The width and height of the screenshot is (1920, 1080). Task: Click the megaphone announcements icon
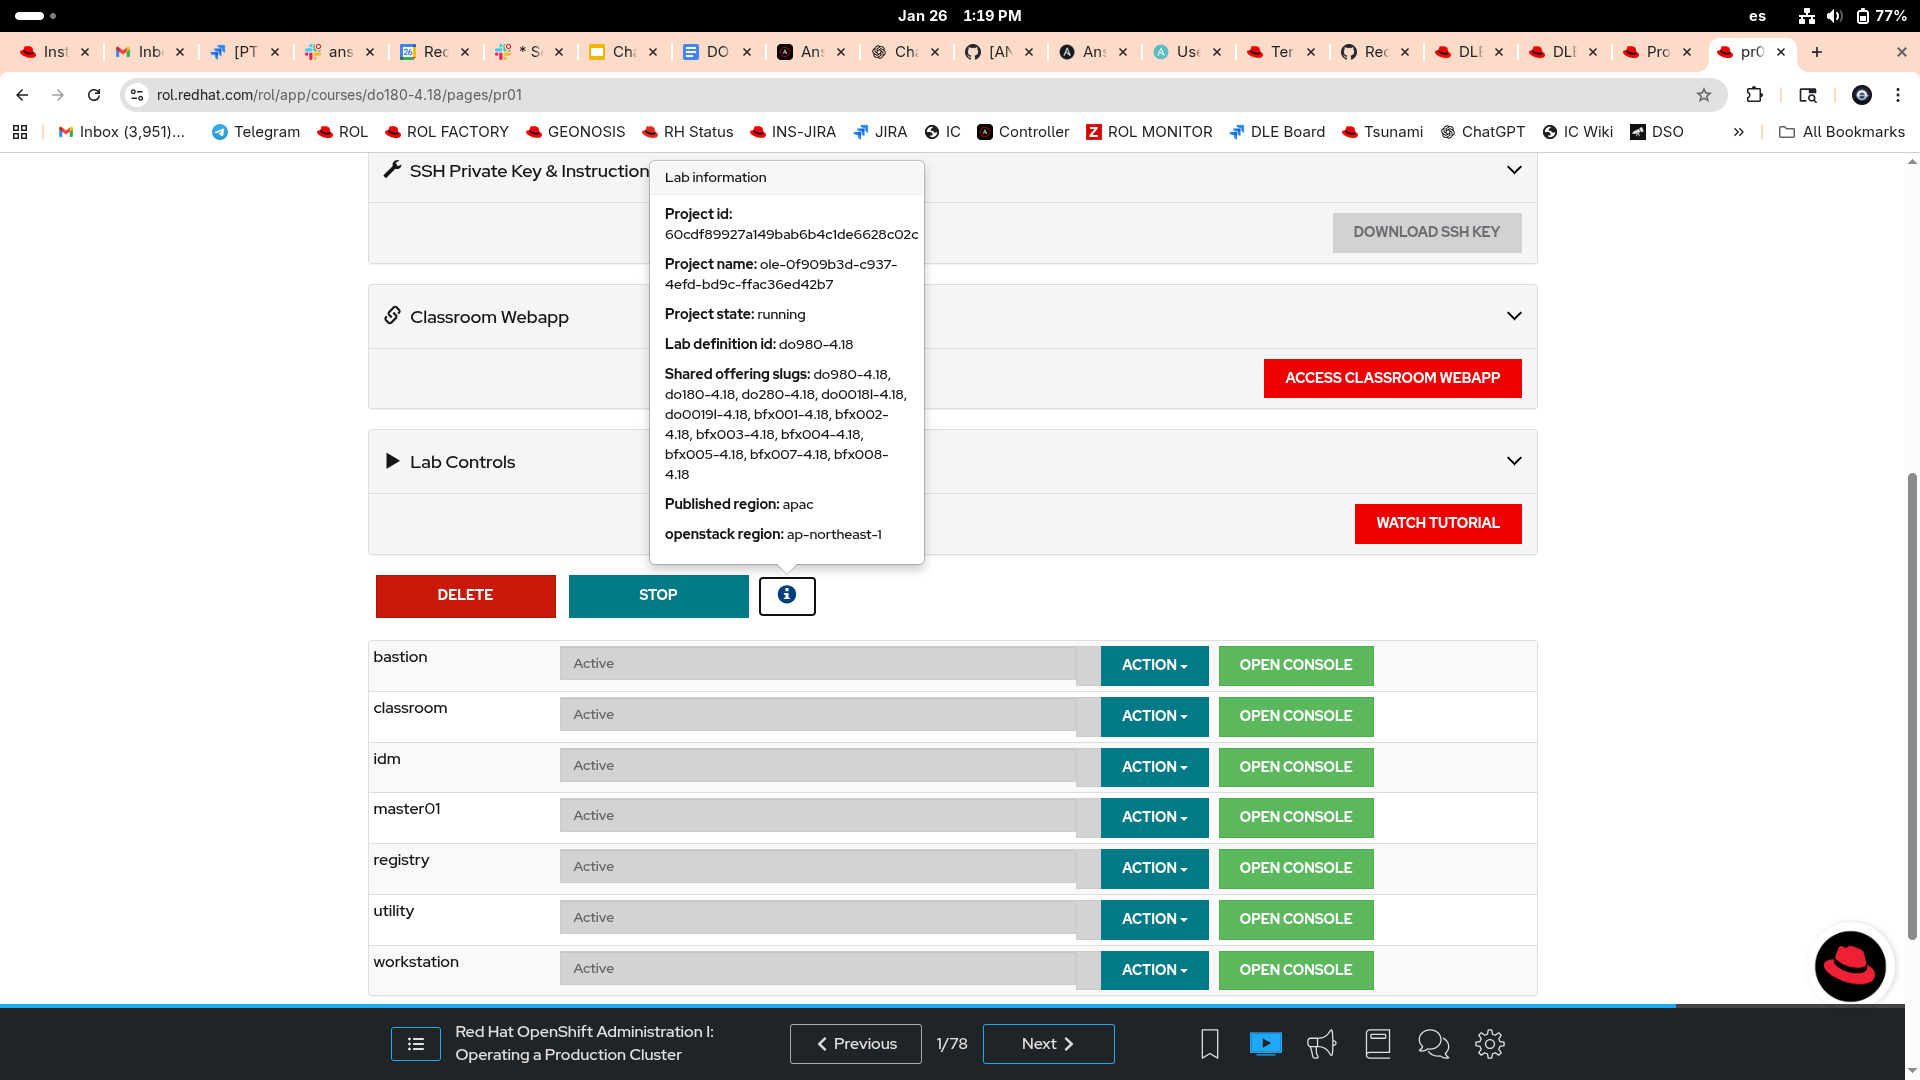tap(1321, 1044)
